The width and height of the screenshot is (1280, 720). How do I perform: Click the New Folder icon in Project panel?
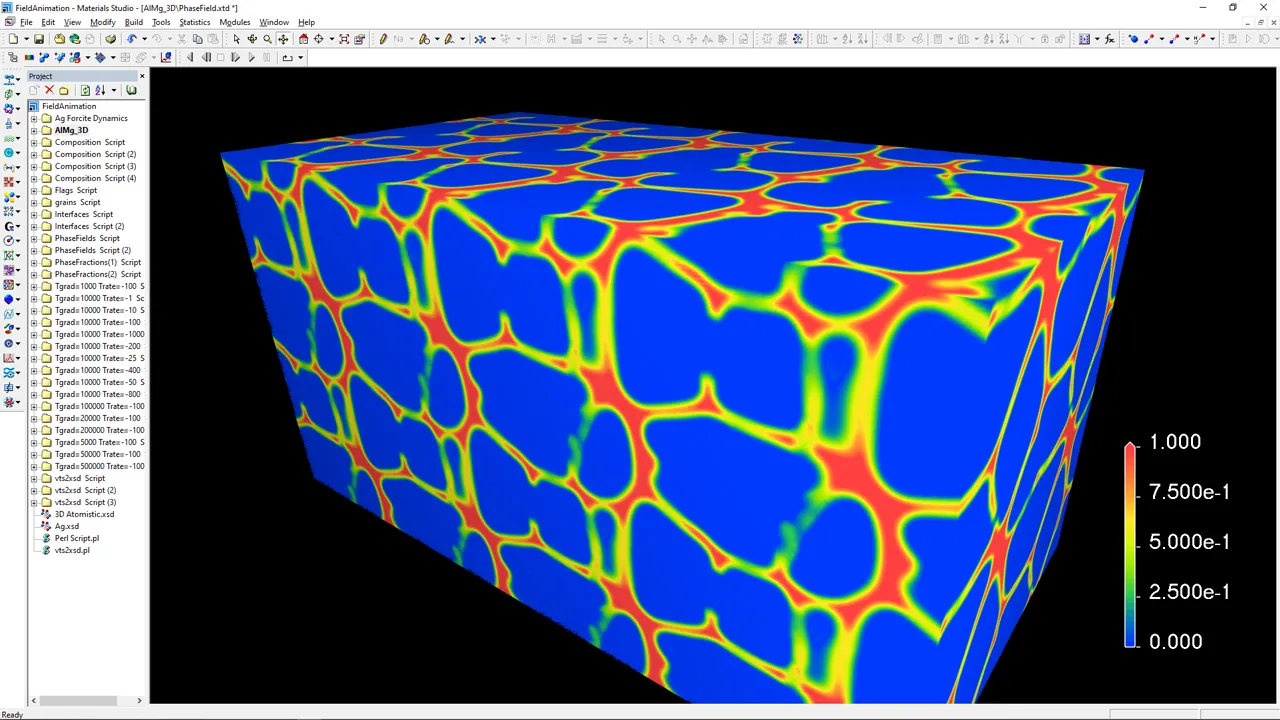pos(64,90)
